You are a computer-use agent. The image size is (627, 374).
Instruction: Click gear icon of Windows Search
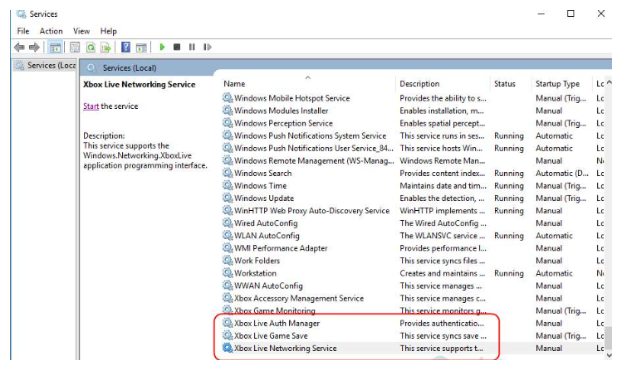[228, 173]
